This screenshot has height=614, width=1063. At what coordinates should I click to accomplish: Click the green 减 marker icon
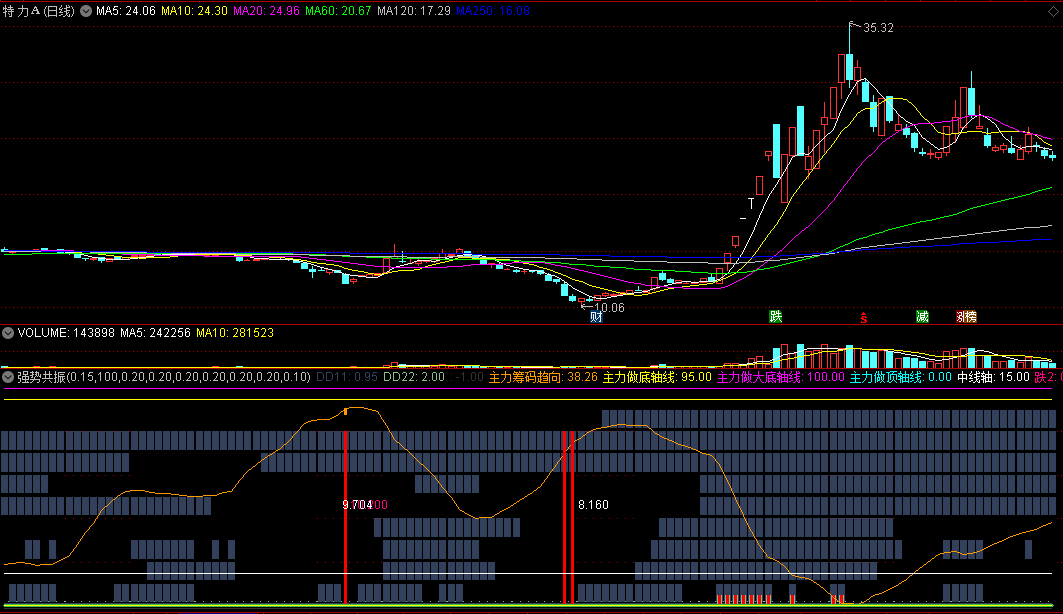[922, 316]
